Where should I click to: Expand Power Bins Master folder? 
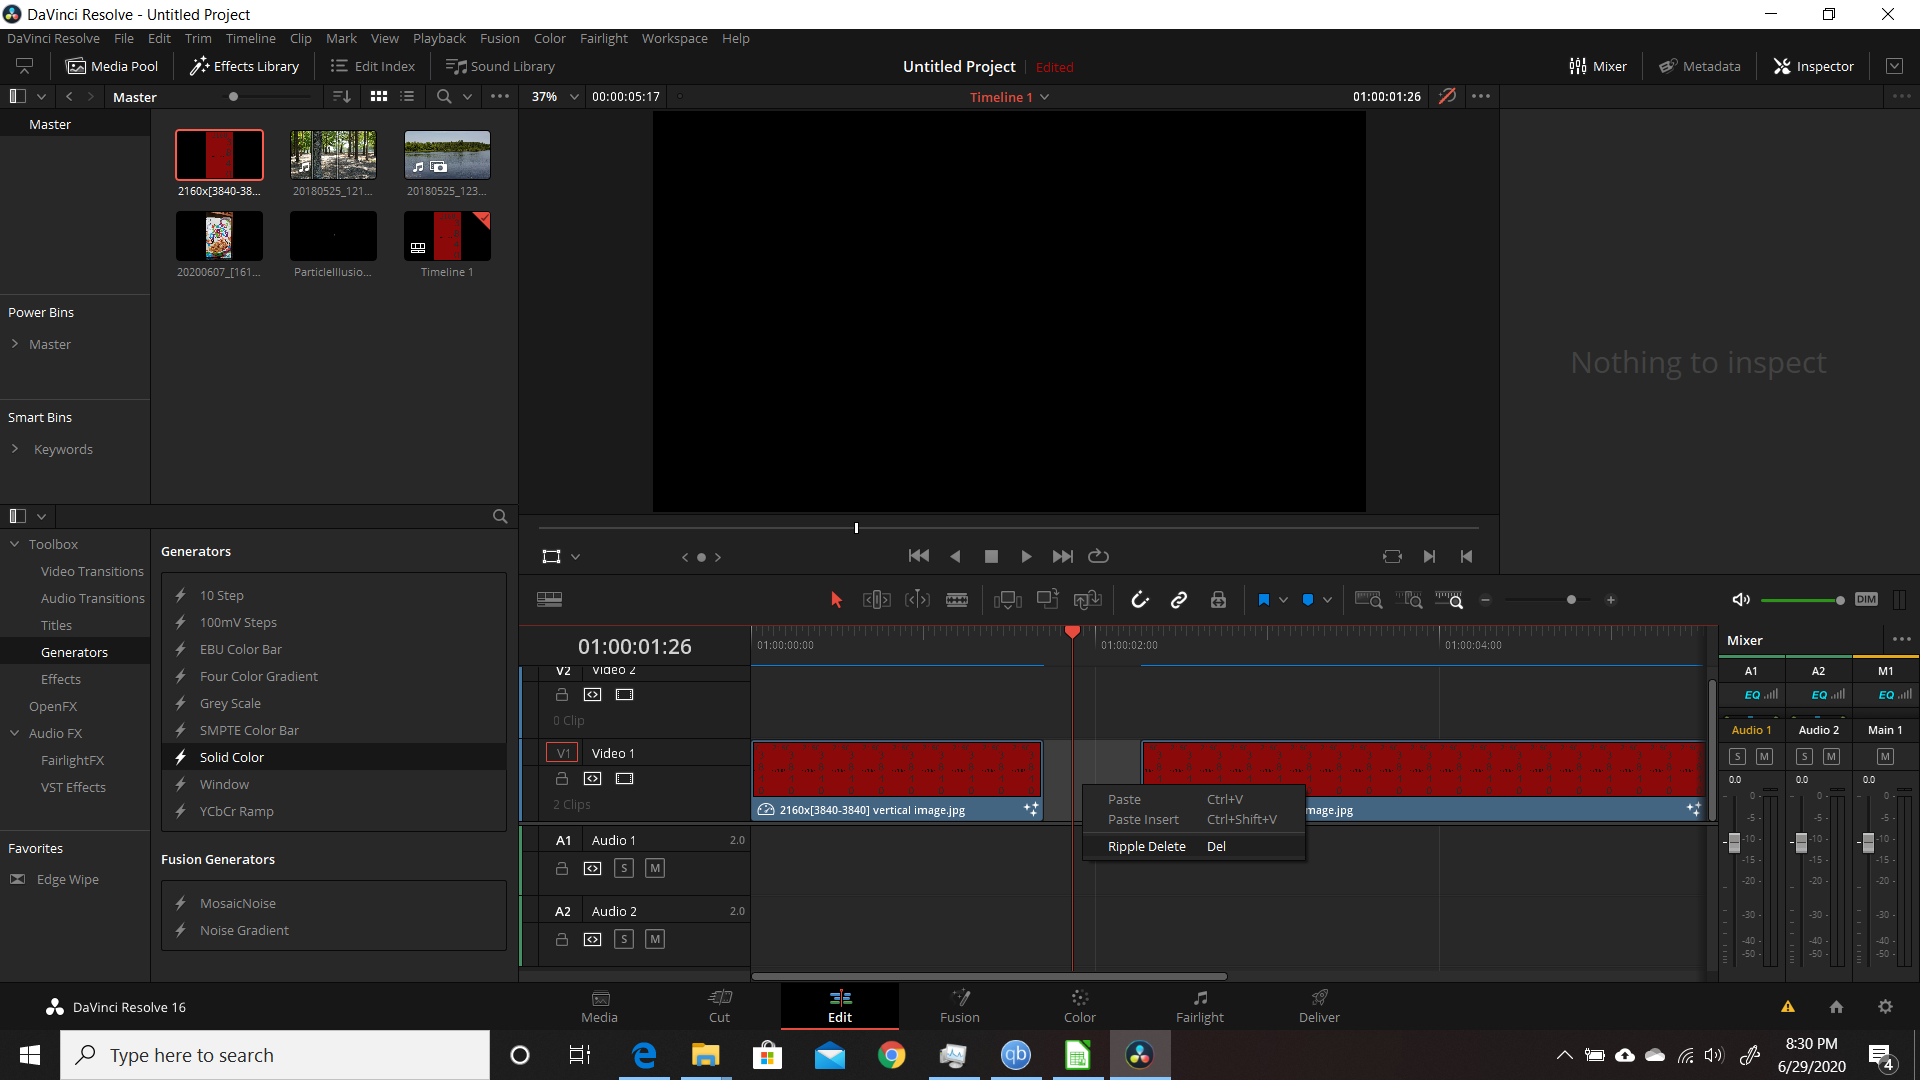15,344
